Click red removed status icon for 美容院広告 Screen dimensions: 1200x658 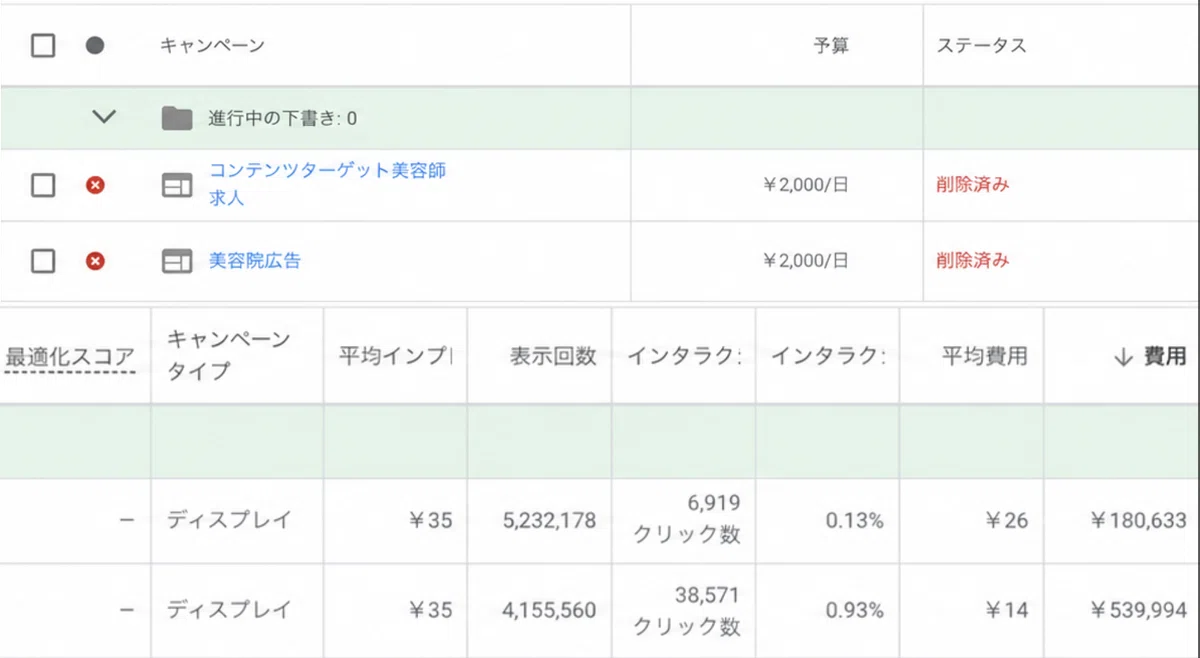coord(95,261)
